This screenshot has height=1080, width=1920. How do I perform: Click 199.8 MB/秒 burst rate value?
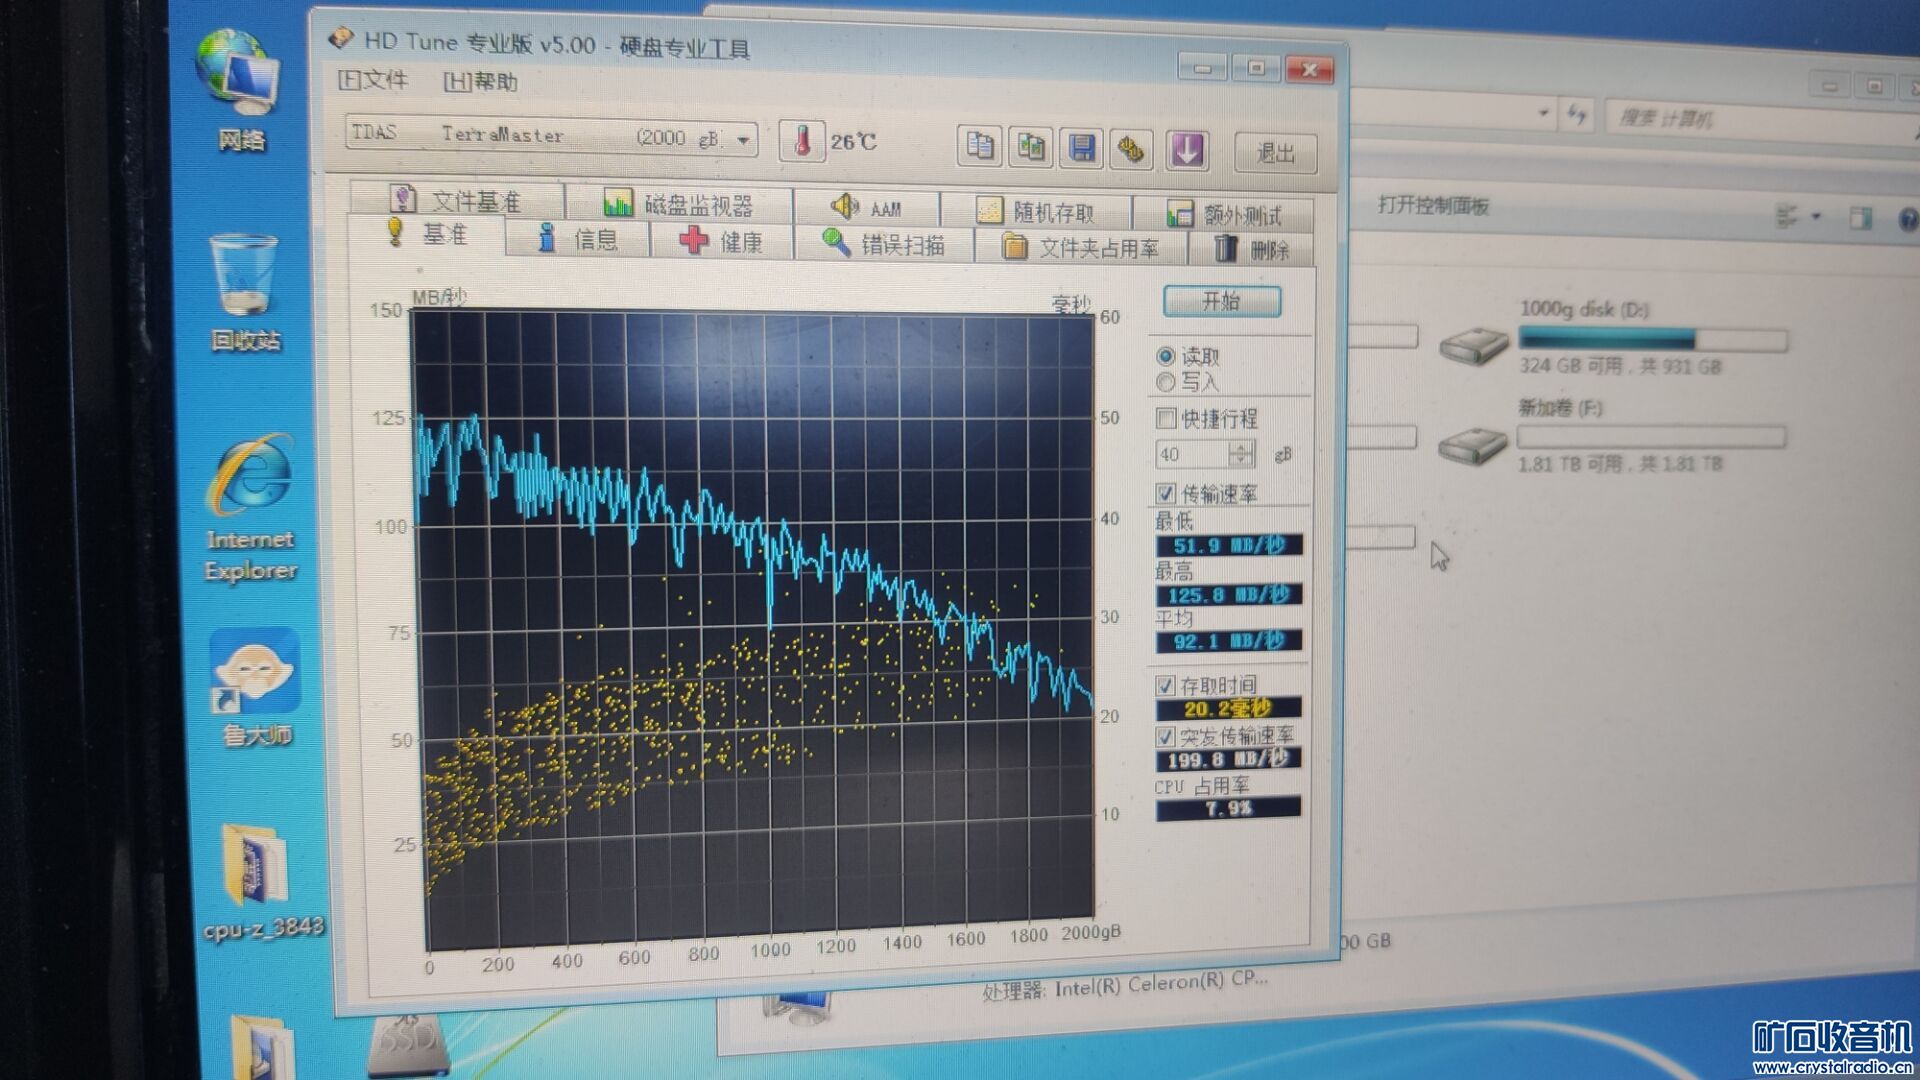tap(1229, 759)
